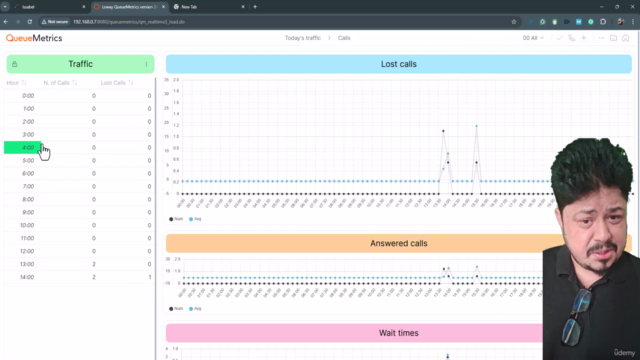The image size is (640, 360).
Task: Close the Loway QueueMetrics browser tab
Action: click(x=164, y=7)
